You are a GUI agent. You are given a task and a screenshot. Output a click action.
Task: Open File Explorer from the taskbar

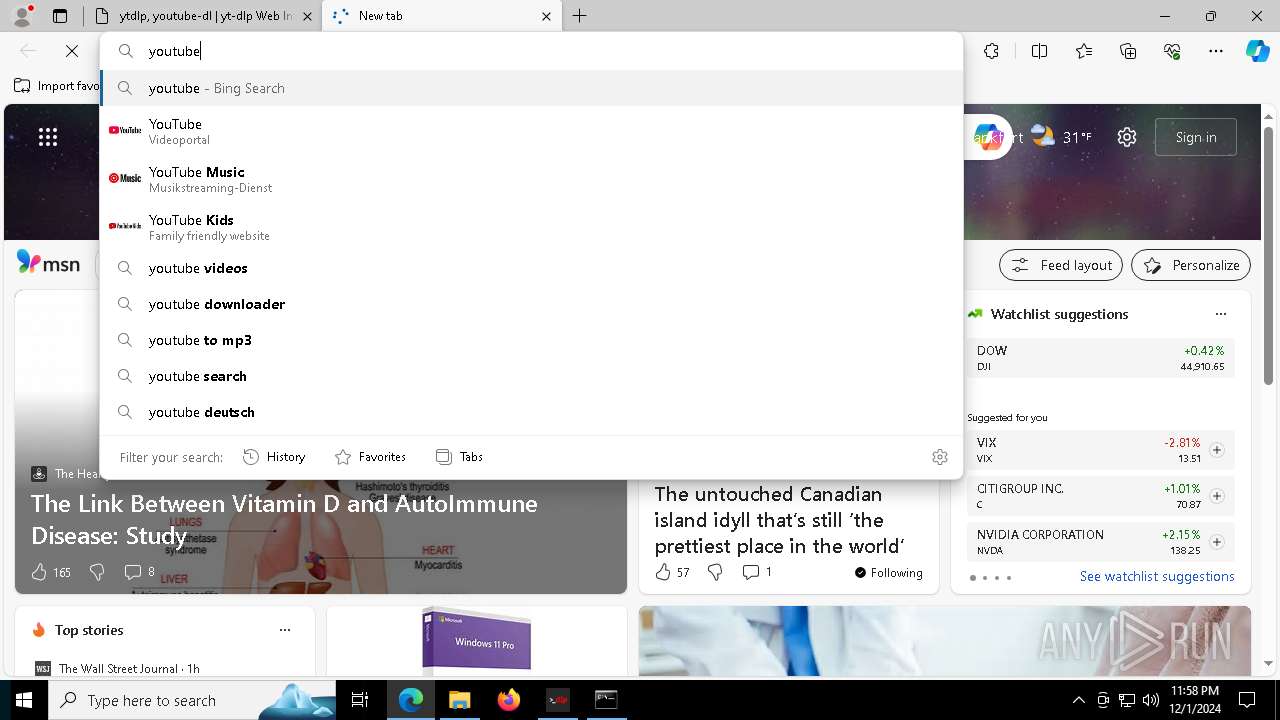[459, 700]
